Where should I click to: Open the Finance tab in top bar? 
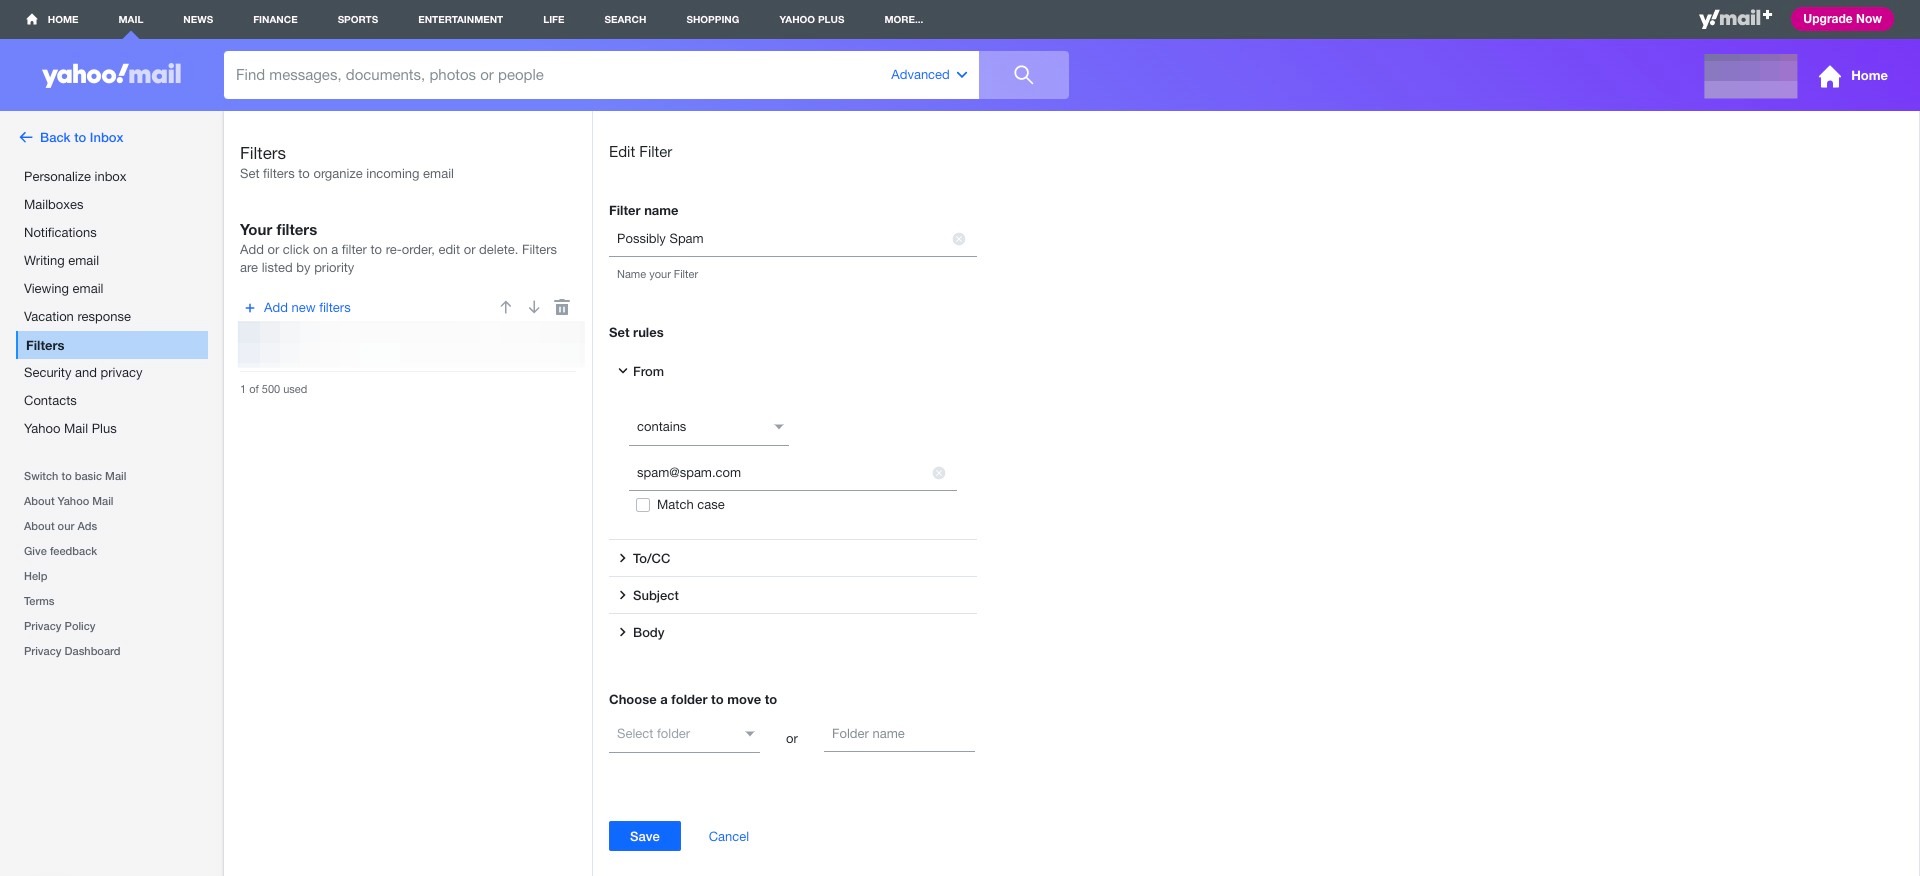pos(275,19)
